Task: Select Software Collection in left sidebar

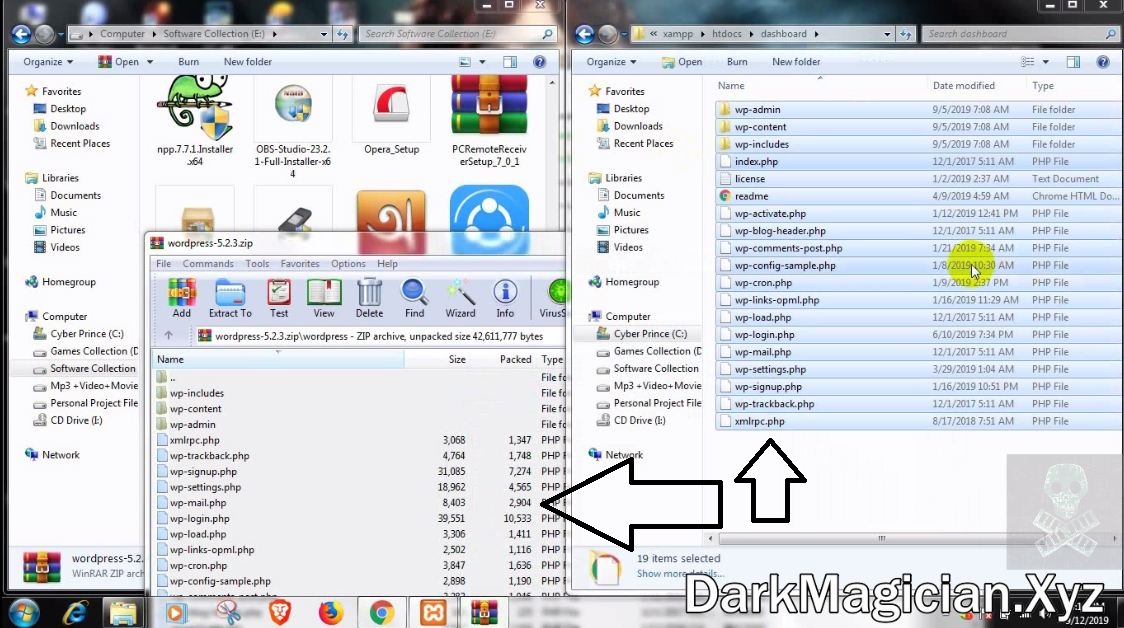Action: [92, 368]
